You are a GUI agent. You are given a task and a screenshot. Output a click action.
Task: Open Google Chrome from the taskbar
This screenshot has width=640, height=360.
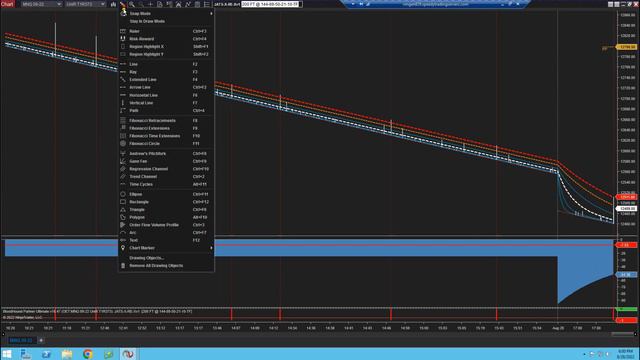tap(87, 354)
